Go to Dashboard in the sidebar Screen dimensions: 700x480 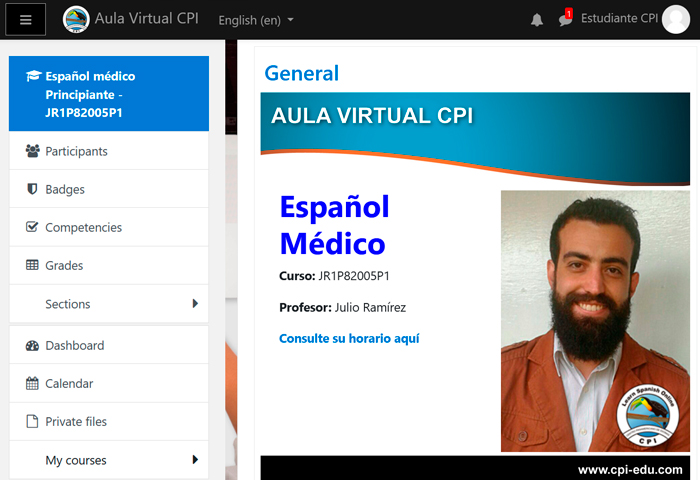(109, 345)
